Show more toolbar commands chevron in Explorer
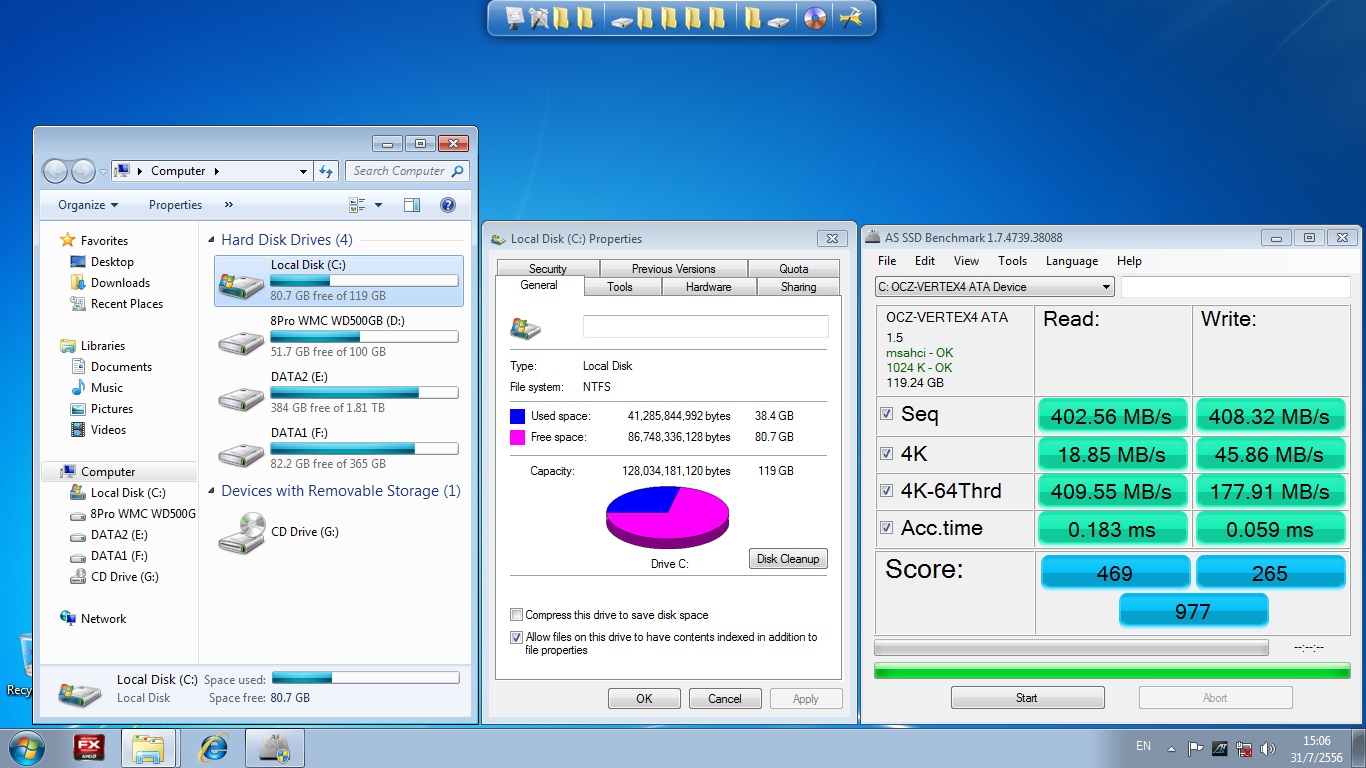 [x=229, y=205]
